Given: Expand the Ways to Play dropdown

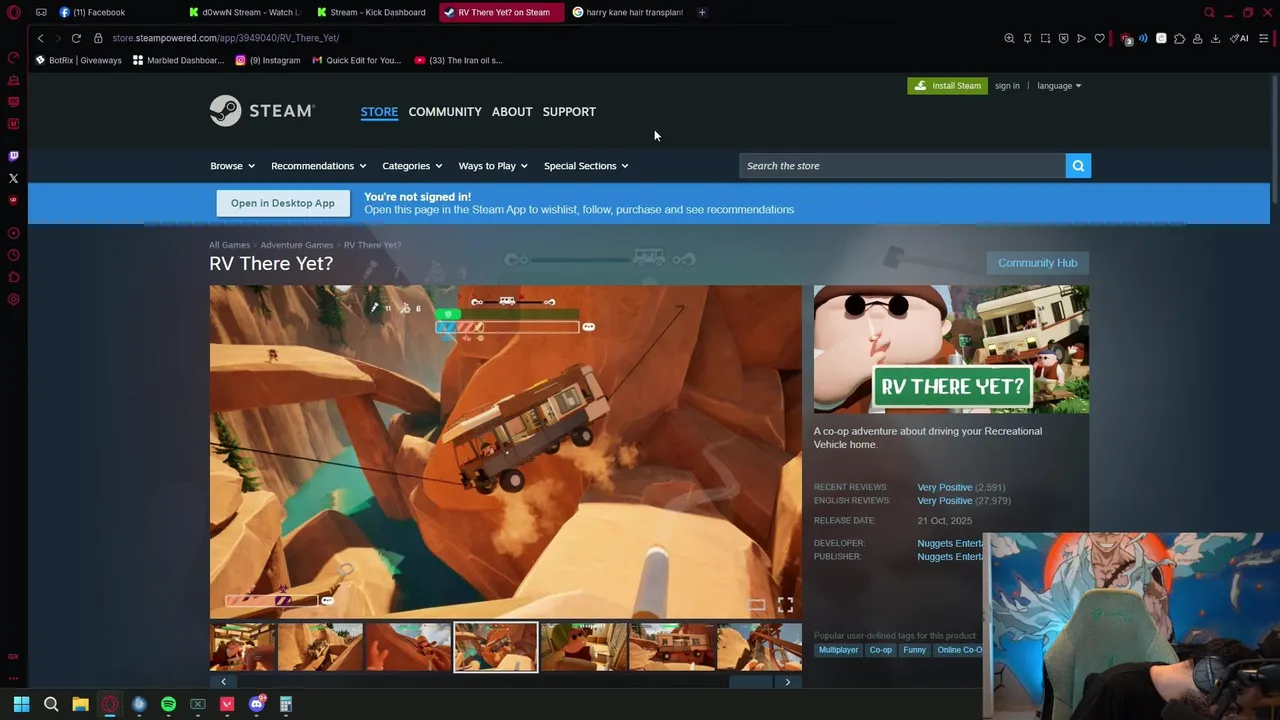Looking at the screenshot, I should (493, 166).
